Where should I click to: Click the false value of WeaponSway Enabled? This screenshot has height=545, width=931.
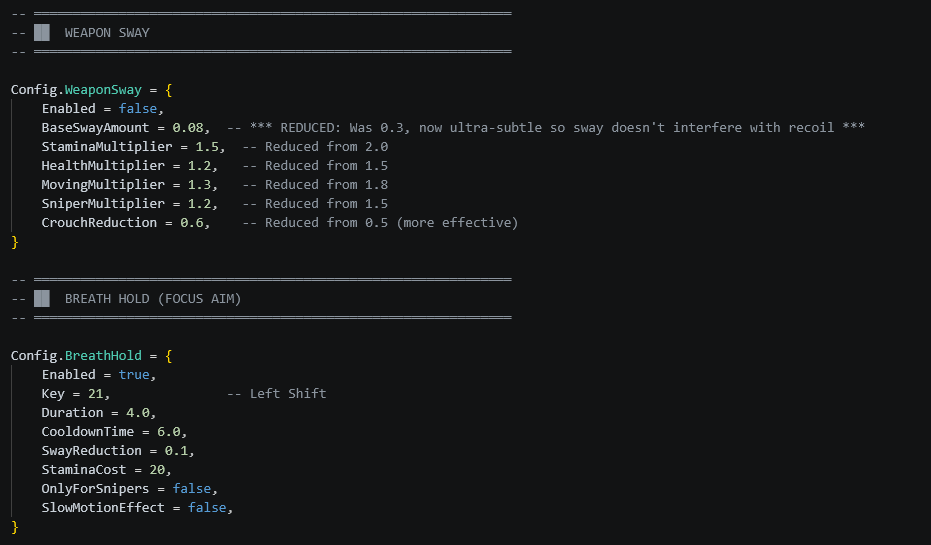pos(138,109)
